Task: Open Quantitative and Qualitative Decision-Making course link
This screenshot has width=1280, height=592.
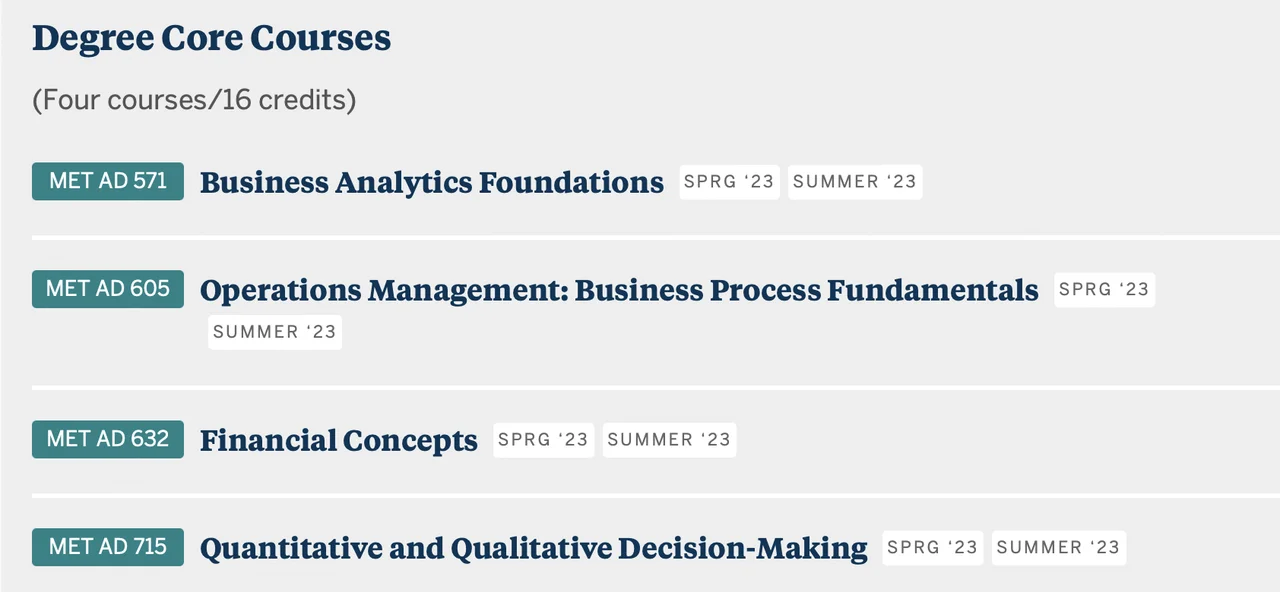Action: pos(534,549)
